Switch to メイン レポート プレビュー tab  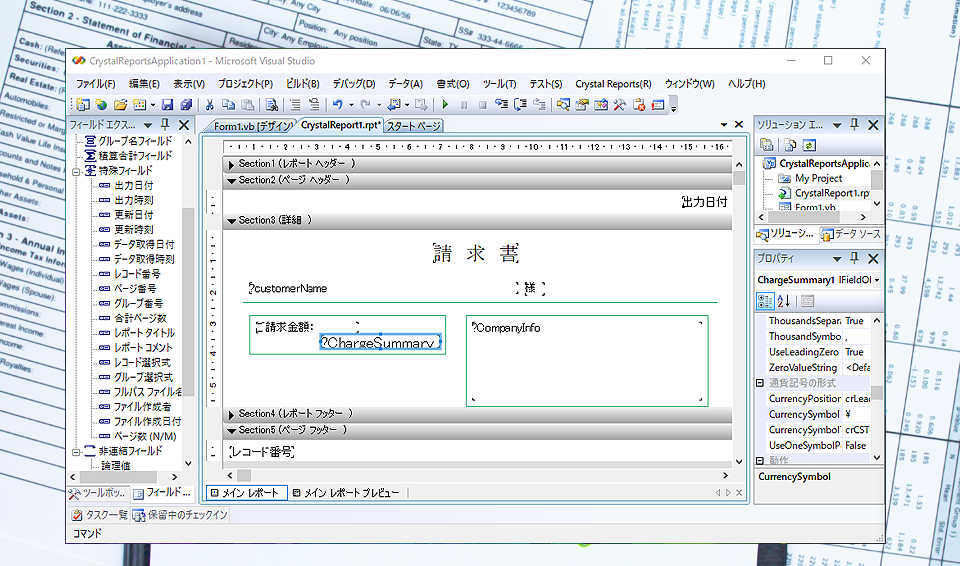click(x=347, y=493)
